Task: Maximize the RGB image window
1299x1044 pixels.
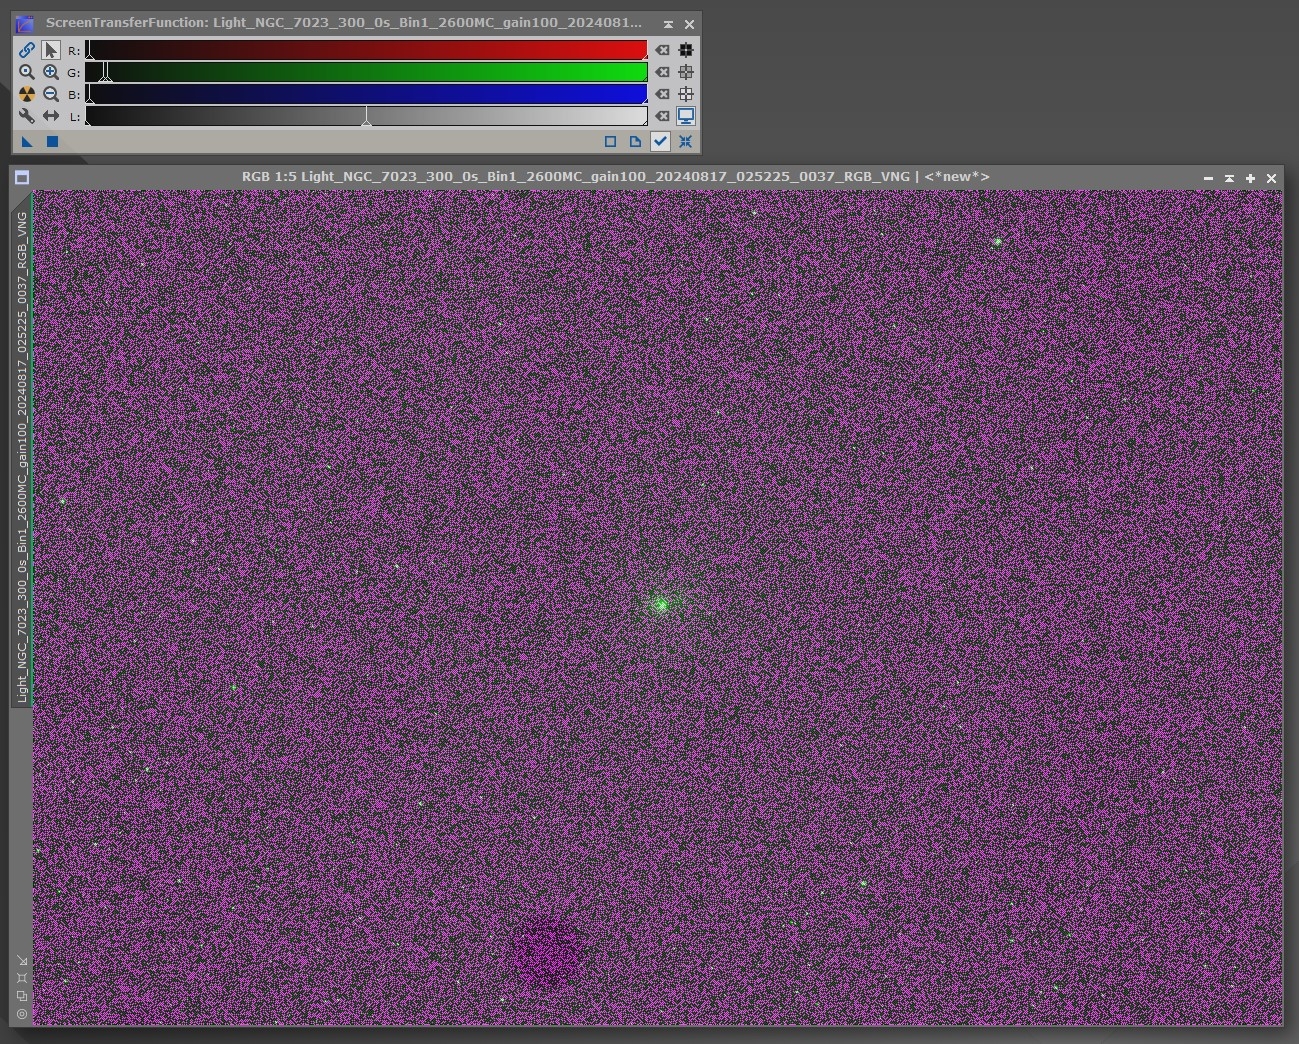Action: (x=1250, y=178)
